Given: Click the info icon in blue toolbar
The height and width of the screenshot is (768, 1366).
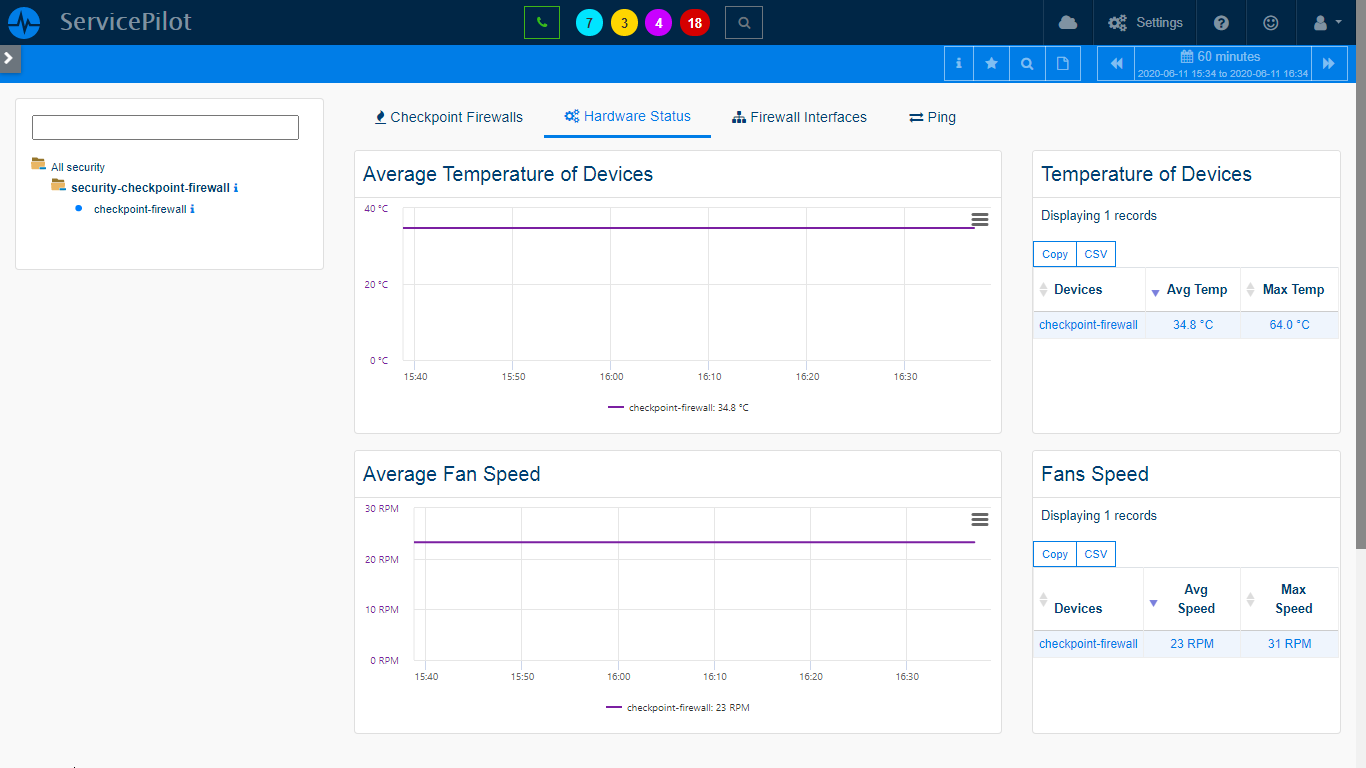Looking at the screenshot, I should click(958, 63).
